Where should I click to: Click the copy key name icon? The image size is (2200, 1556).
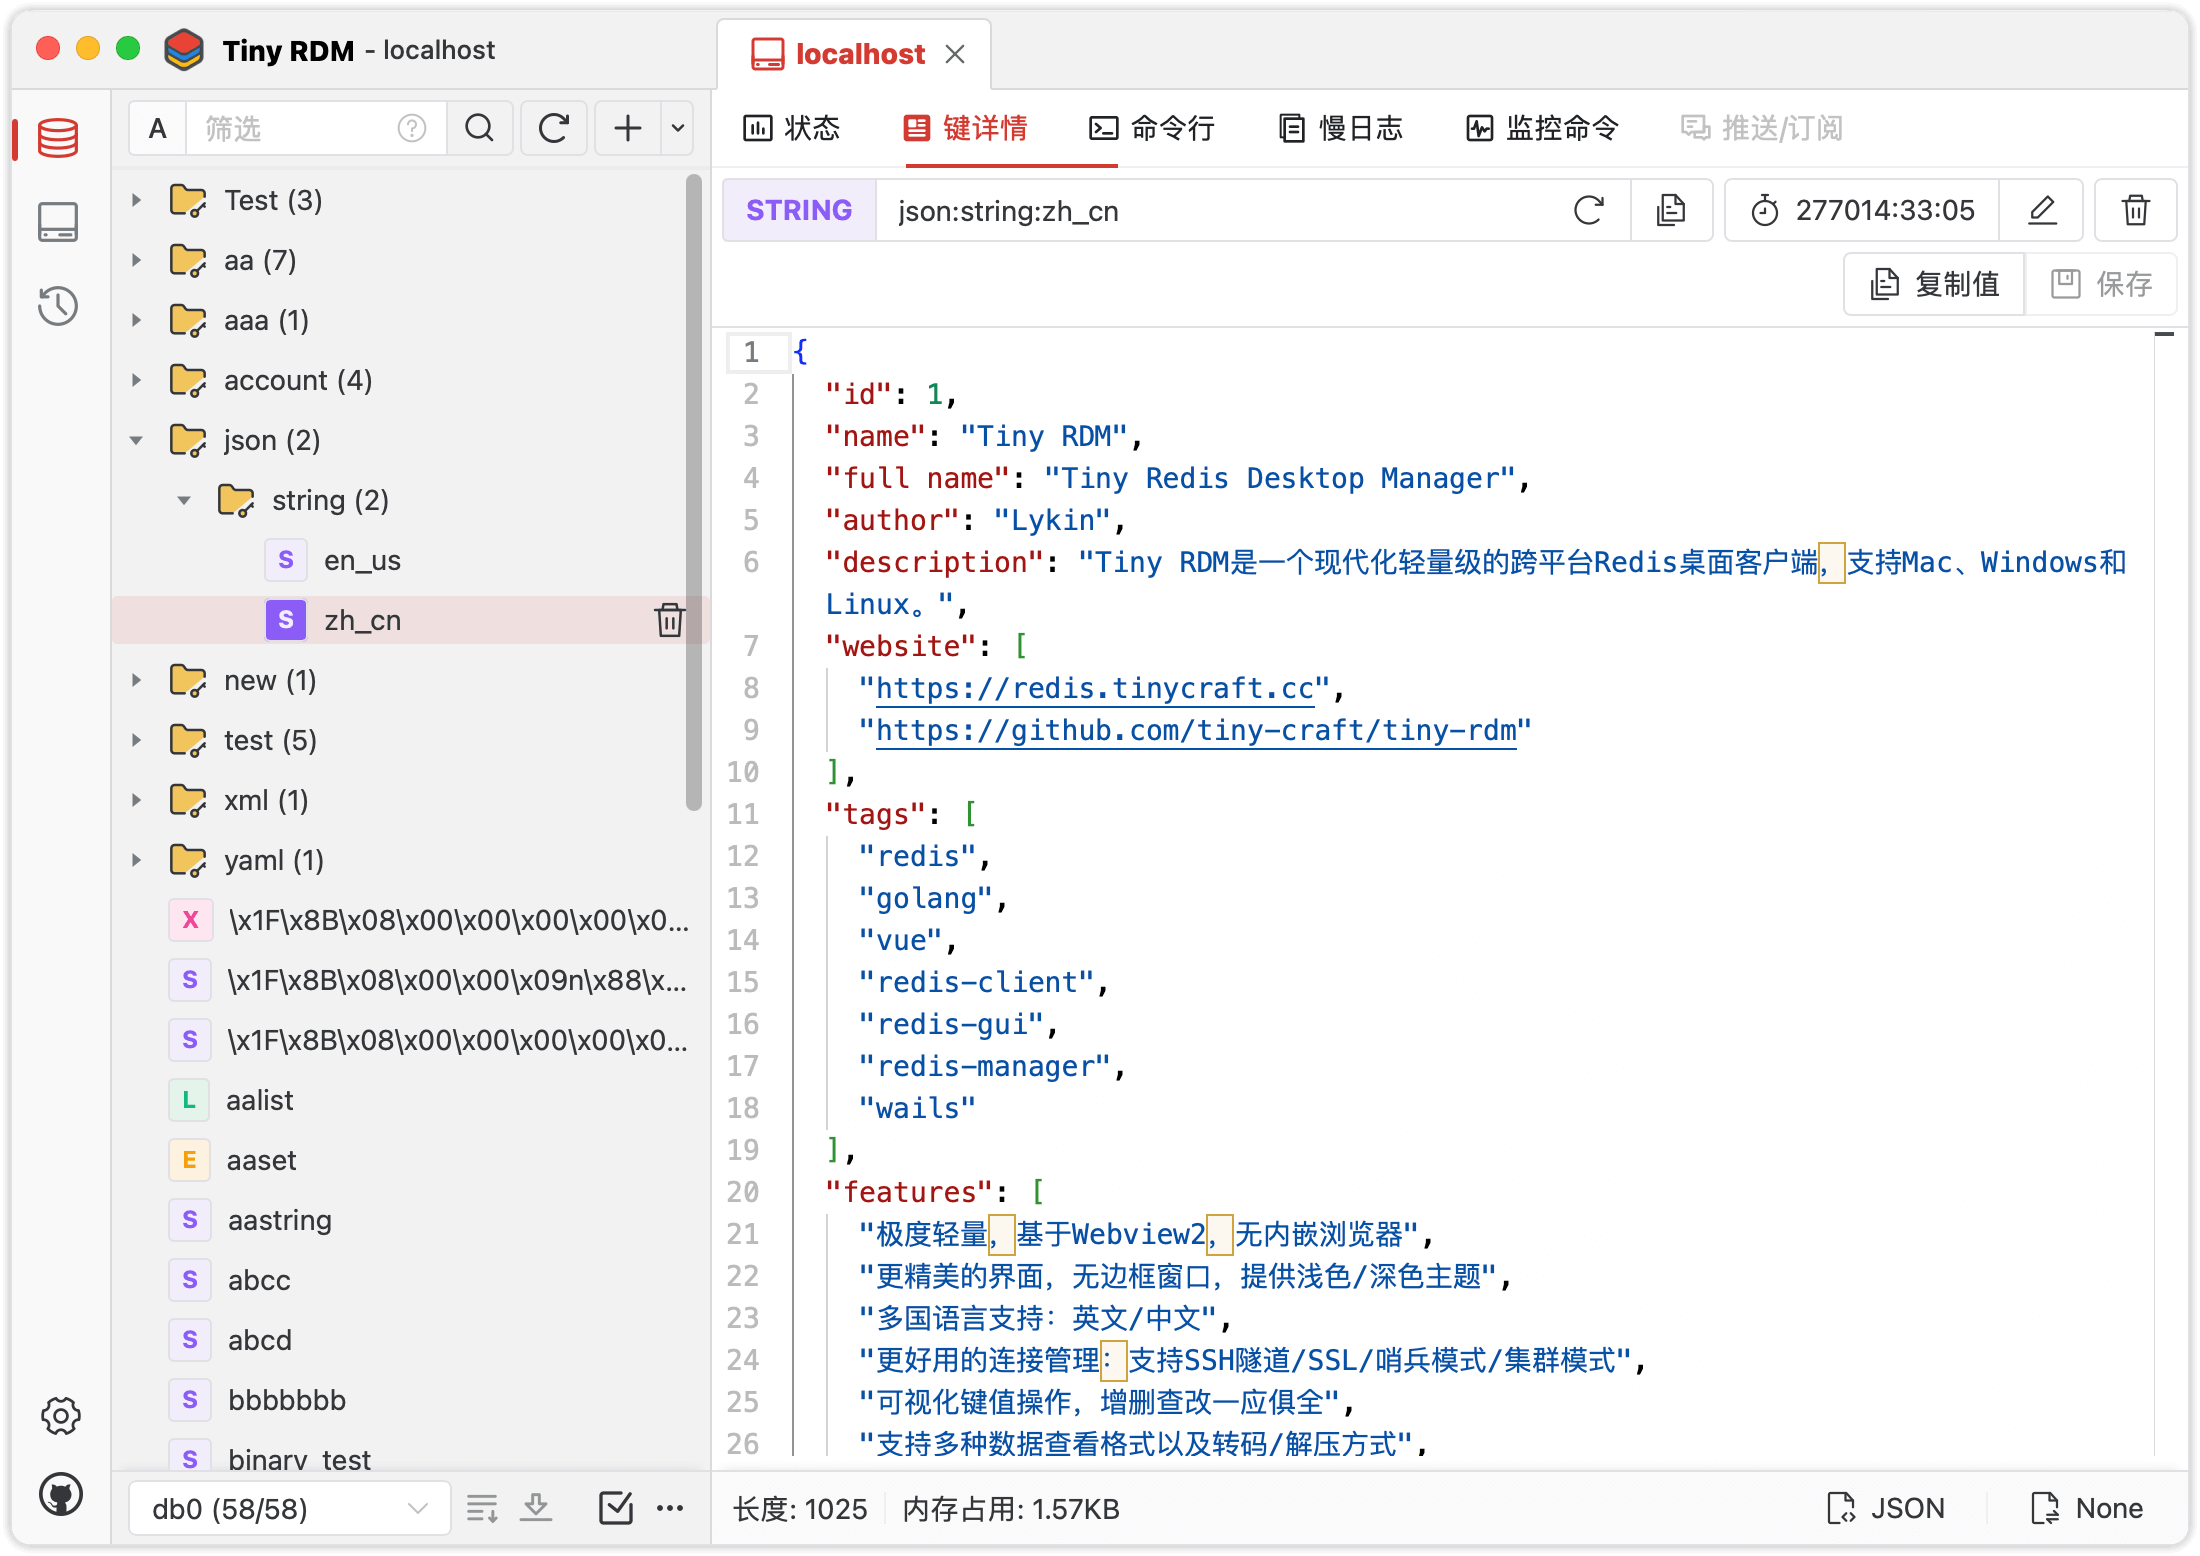pyautogui.click(x=1671, y=210)
